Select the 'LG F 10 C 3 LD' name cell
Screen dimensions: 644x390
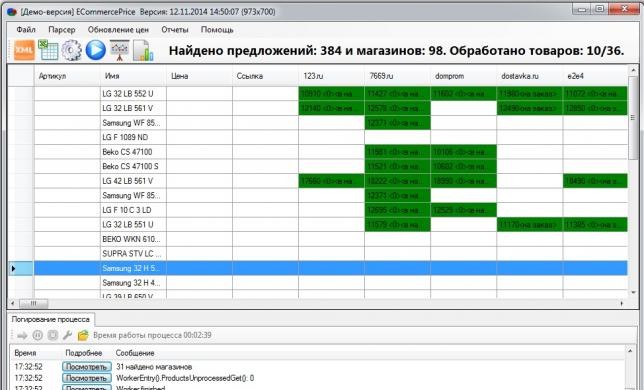[x=133, y=210]
